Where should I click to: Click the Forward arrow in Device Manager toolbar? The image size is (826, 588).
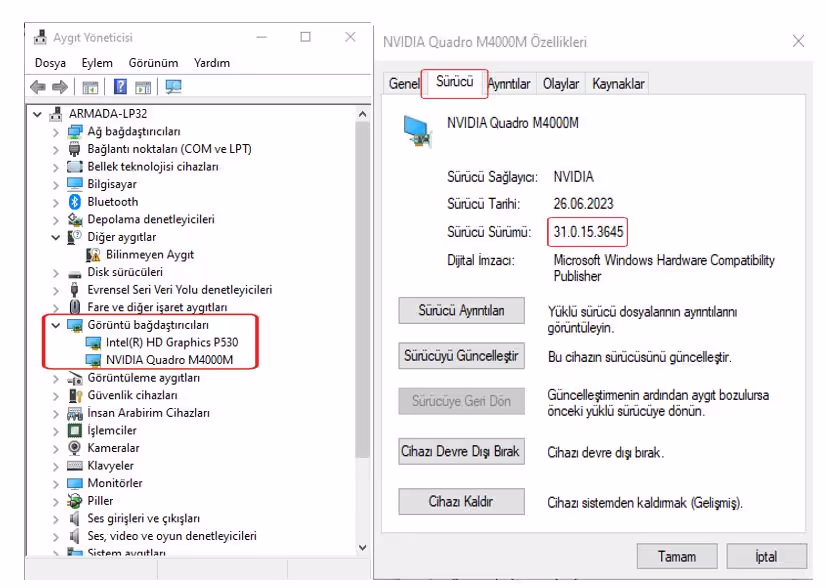click(60, 87)
